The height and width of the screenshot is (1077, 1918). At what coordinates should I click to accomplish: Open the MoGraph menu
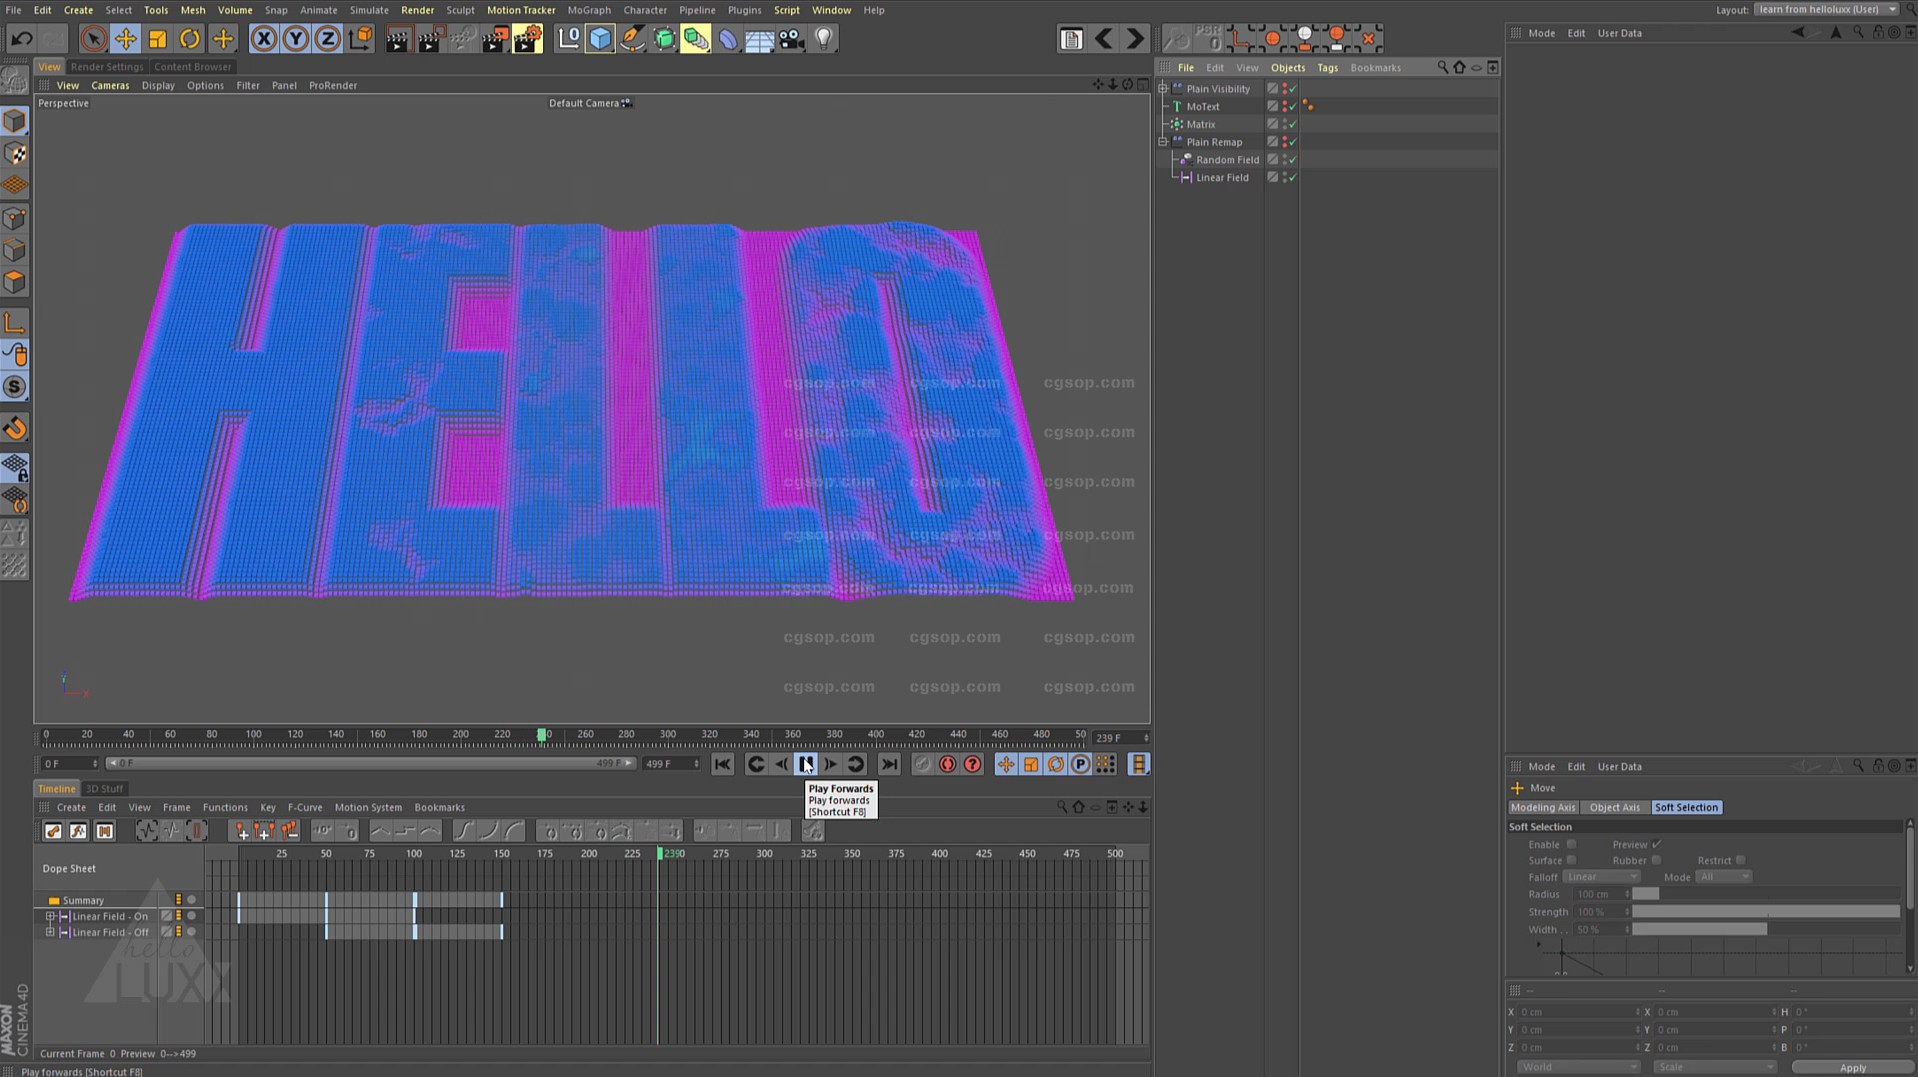pyautogui.click(x=588, y=10)
